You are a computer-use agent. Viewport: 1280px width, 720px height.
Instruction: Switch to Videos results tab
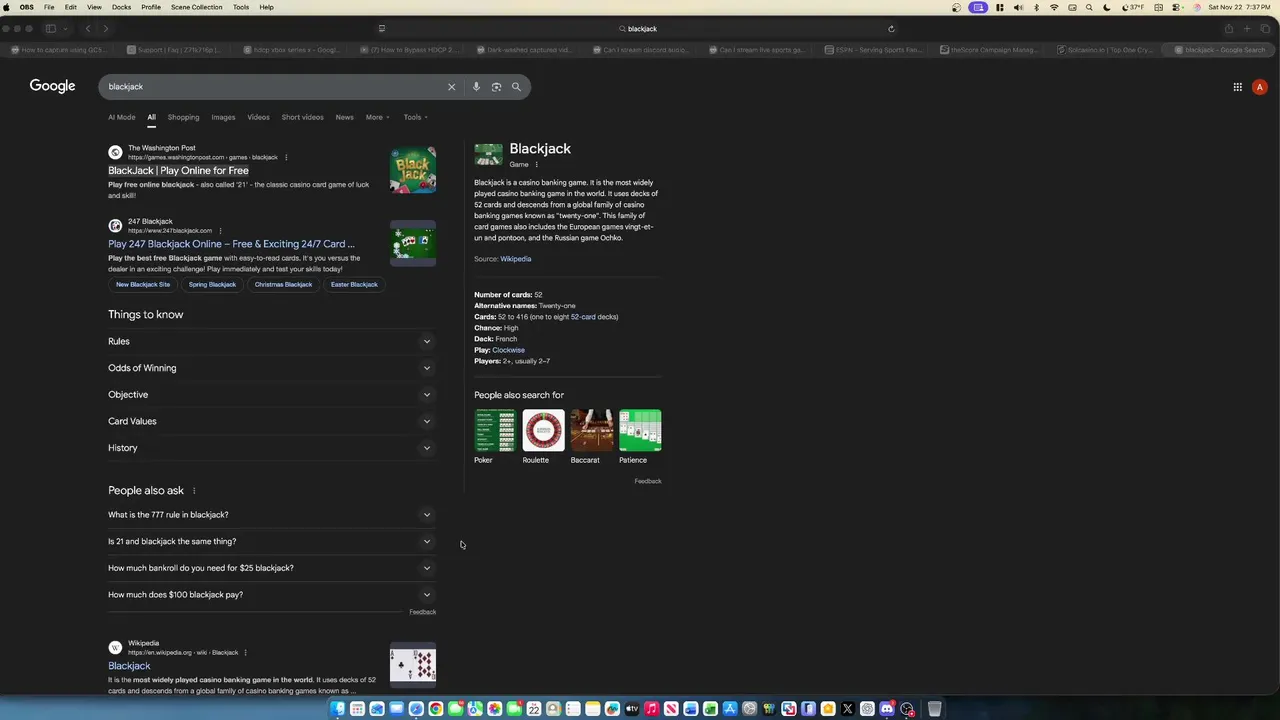click(258, 117)
